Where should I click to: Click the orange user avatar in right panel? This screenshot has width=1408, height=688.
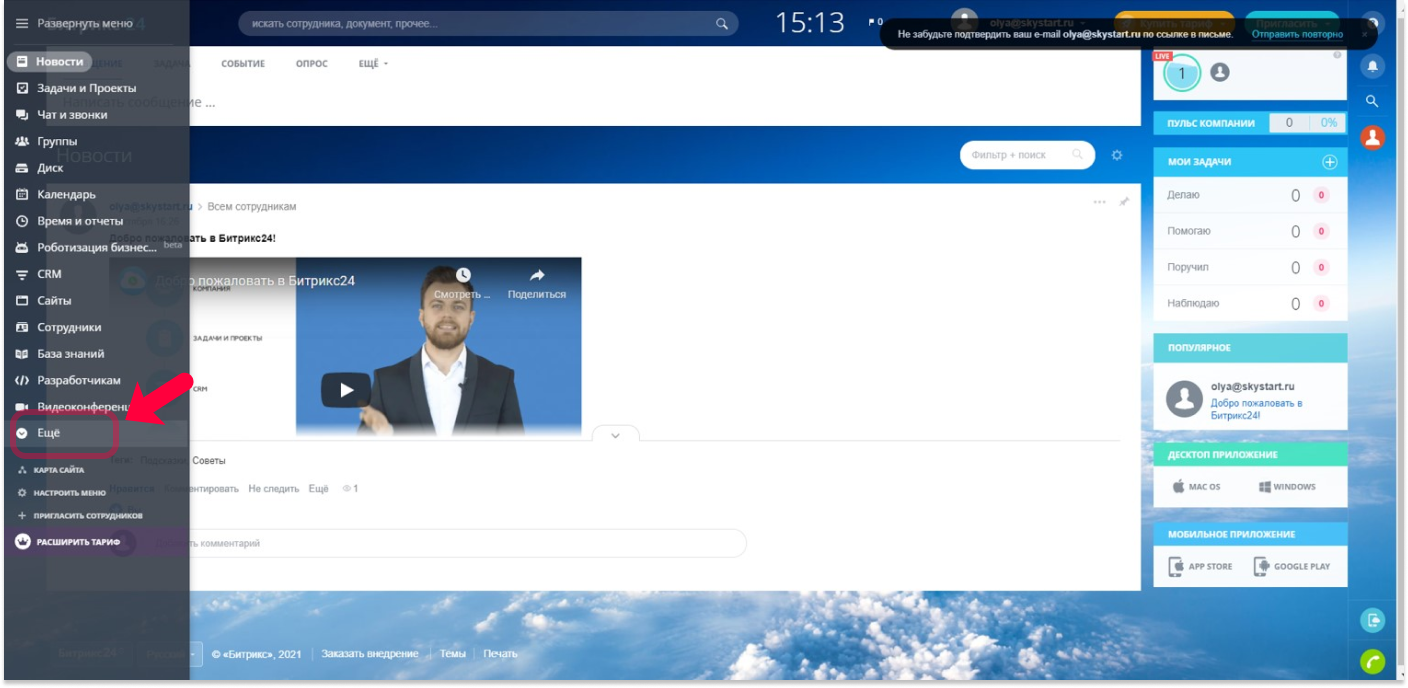[x=1372, y=137]
